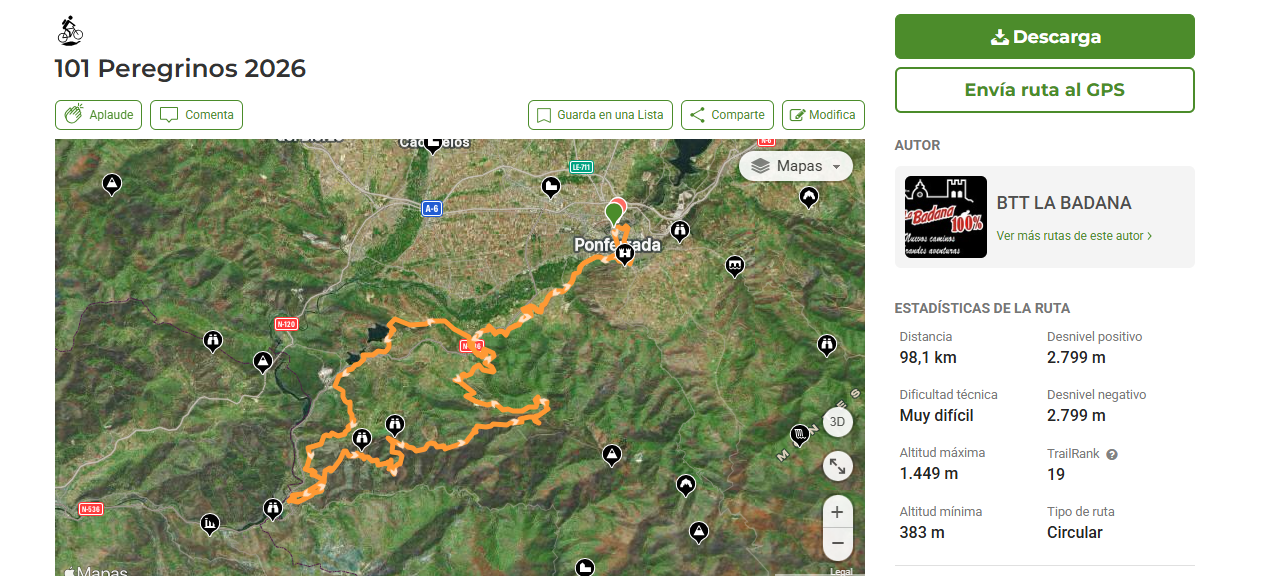This screenshot has height=576, width=1272.
Task: Download the route with Descarga
Action: [1044, 37]
